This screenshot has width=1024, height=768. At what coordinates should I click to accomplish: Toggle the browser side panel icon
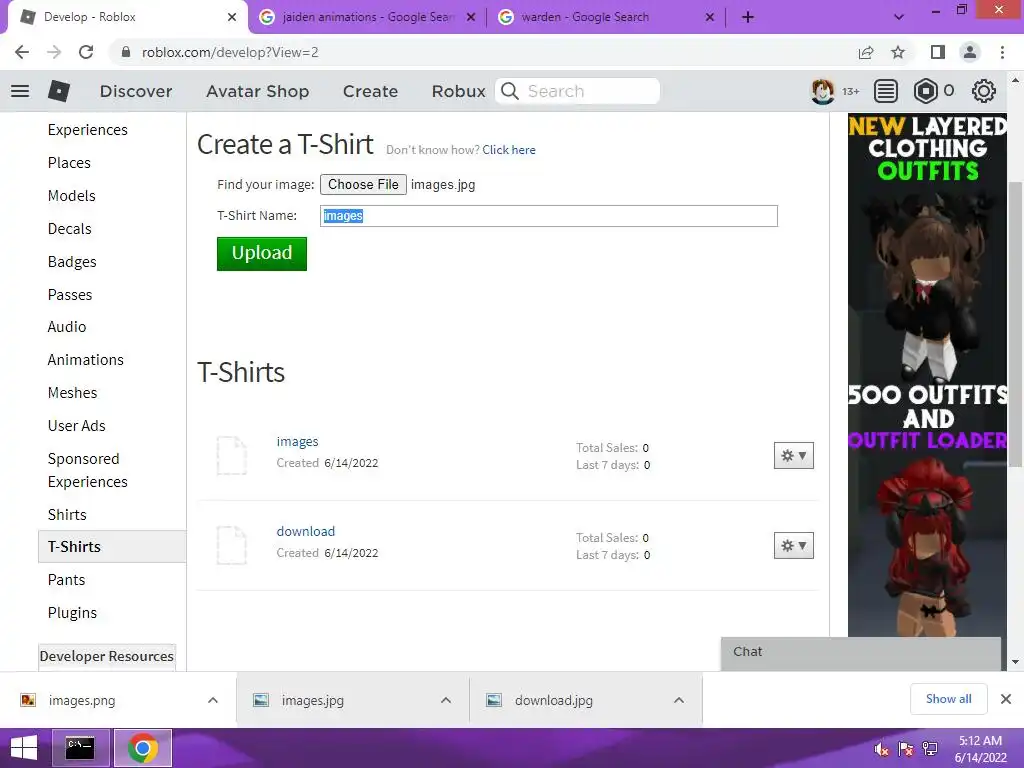[938, 52]
